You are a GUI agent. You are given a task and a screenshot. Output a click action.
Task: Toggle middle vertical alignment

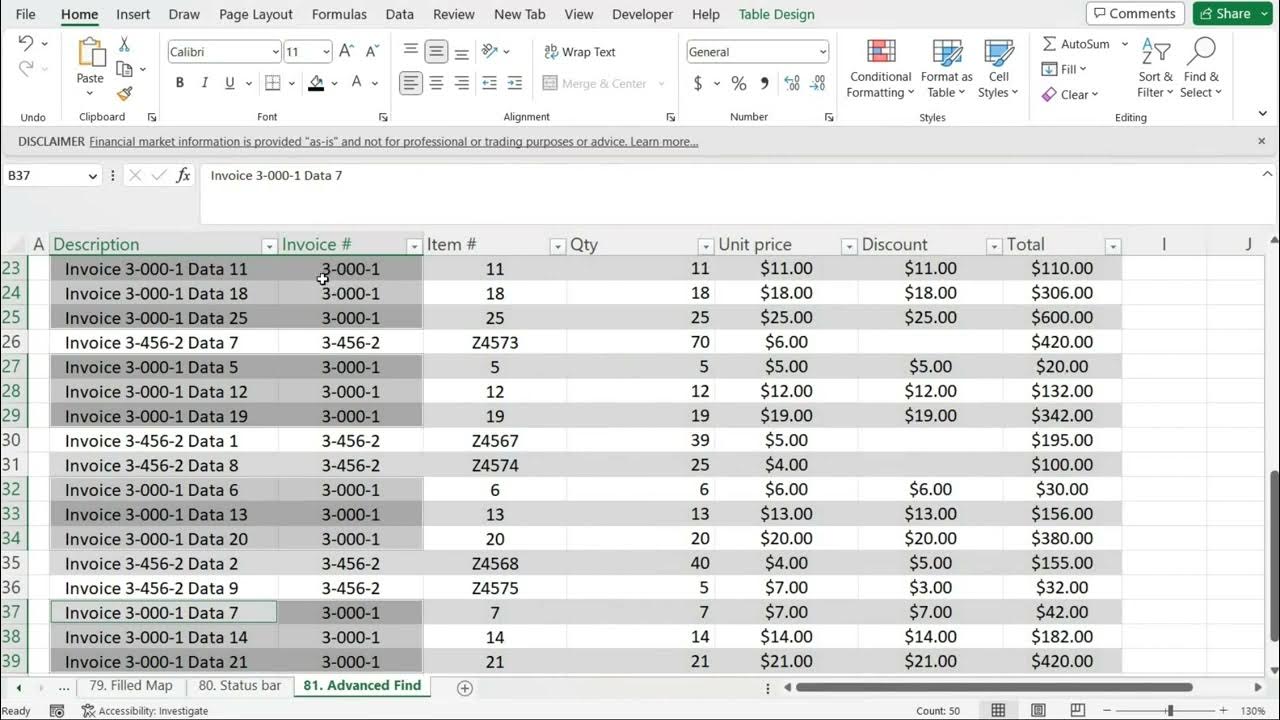(436, 51)
